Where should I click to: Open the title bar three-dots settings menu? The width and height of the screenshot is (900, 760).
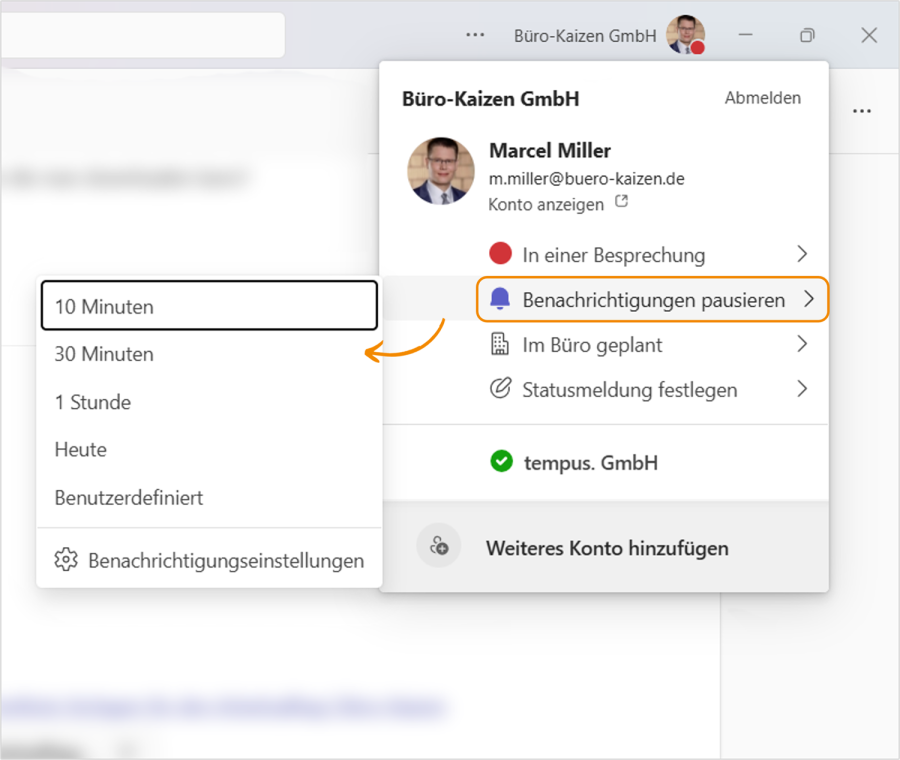(x=475, y=35)
